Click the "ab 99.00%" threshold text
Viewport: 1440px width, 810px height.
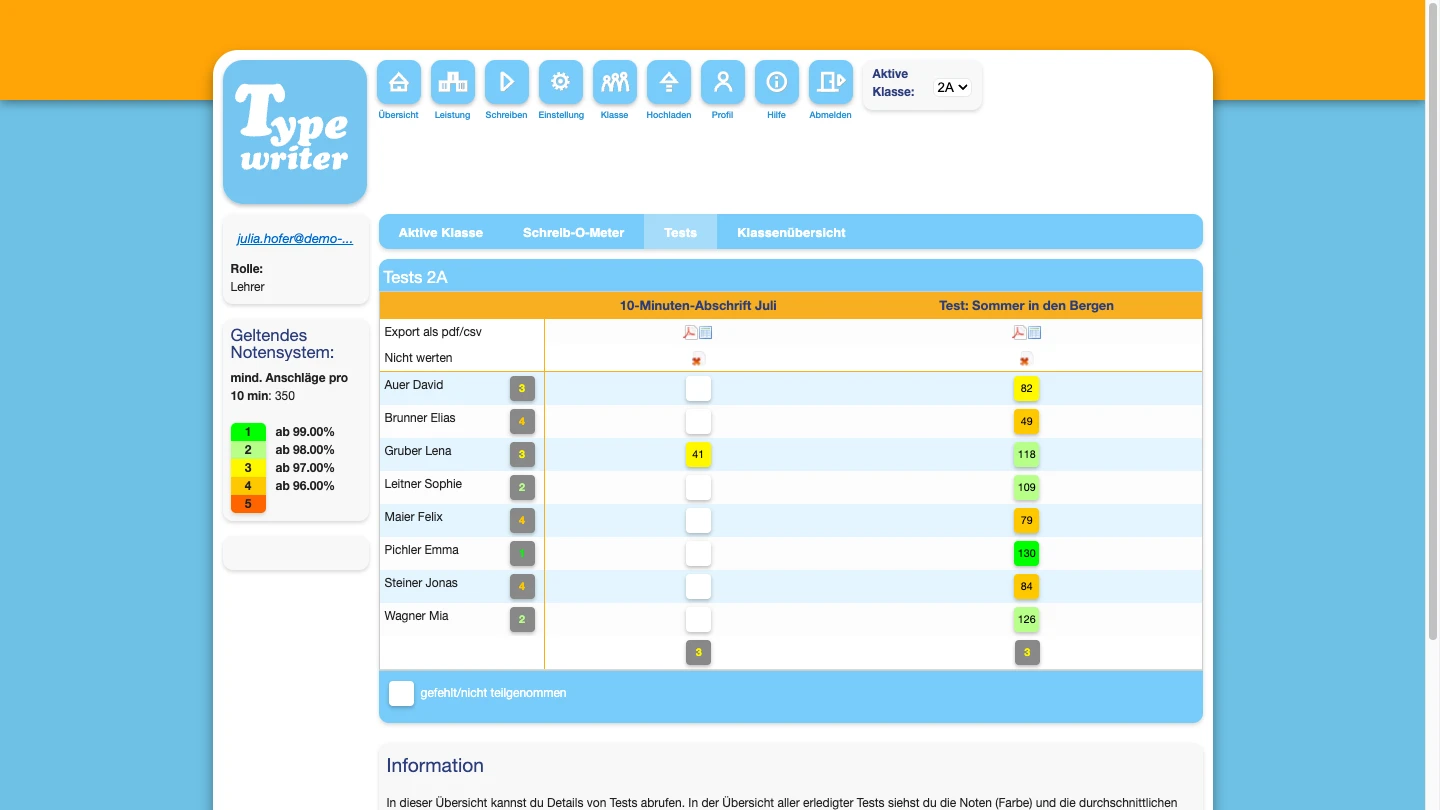pos(305,432)
